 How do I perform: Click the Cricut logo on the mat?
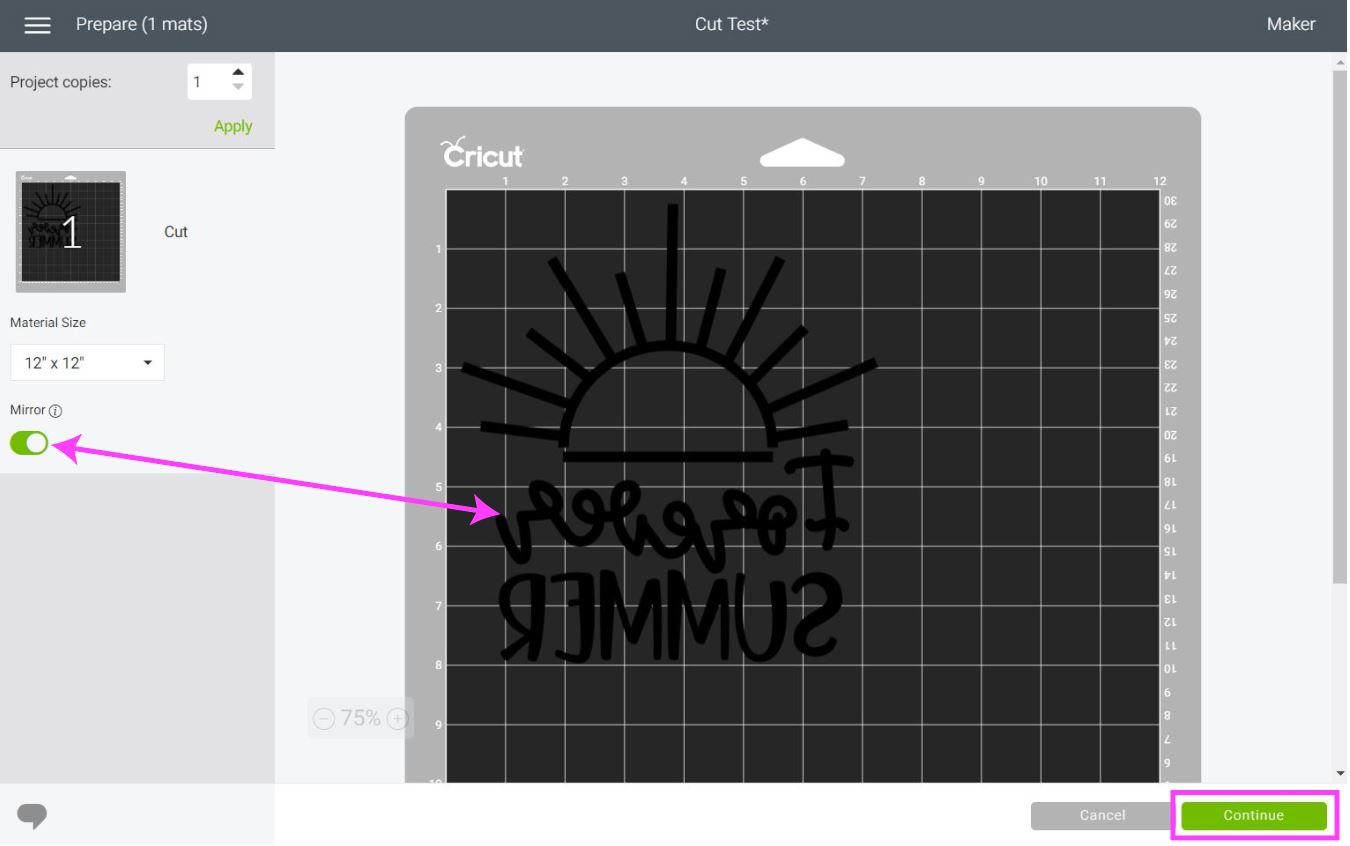click(483, 153)
